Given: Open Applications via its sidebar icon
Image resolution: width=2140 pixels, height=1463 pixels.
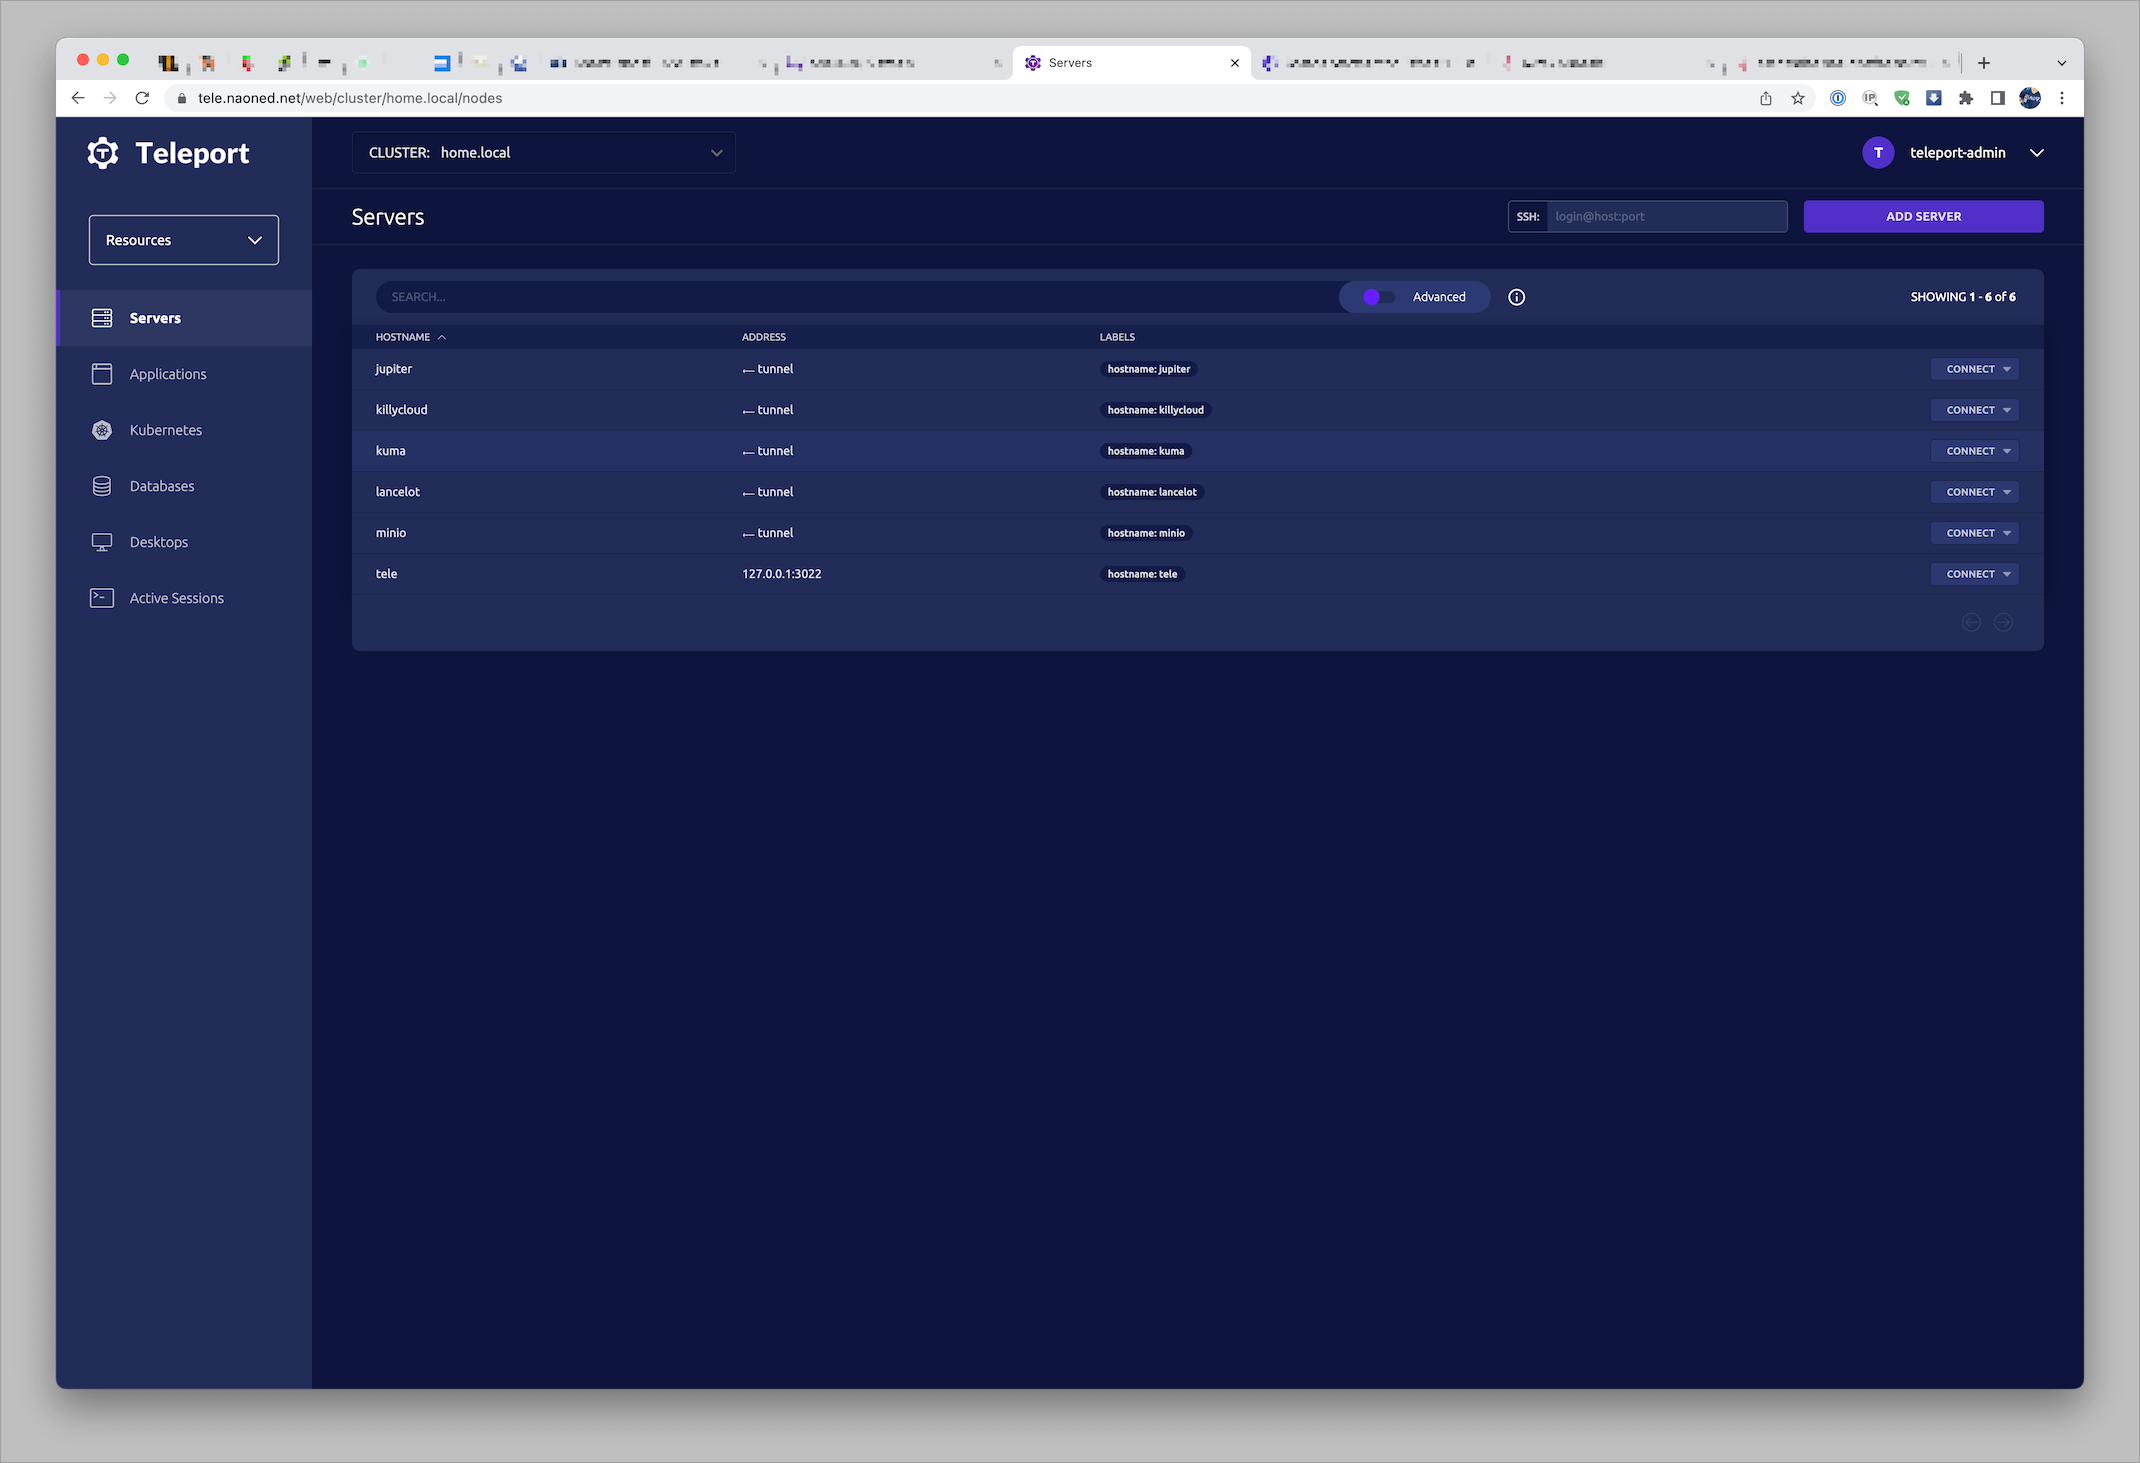Looking at the screenshot, I should (102, 374).
